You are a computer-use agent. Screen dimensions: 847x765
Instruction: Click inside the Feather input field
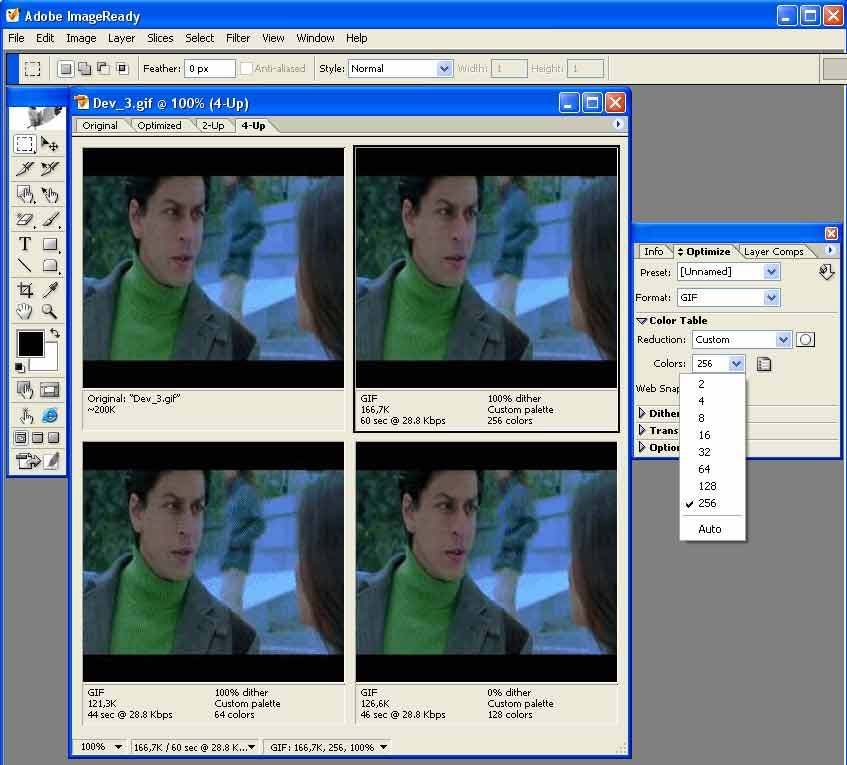pos(210,69)
